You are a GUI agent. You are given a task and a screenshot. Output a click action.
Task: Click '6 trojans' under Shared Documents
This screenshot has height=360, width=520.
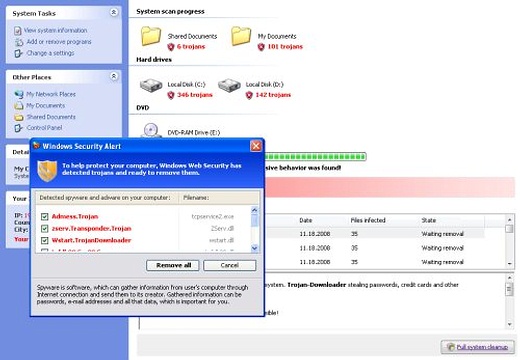coord(191,47)
